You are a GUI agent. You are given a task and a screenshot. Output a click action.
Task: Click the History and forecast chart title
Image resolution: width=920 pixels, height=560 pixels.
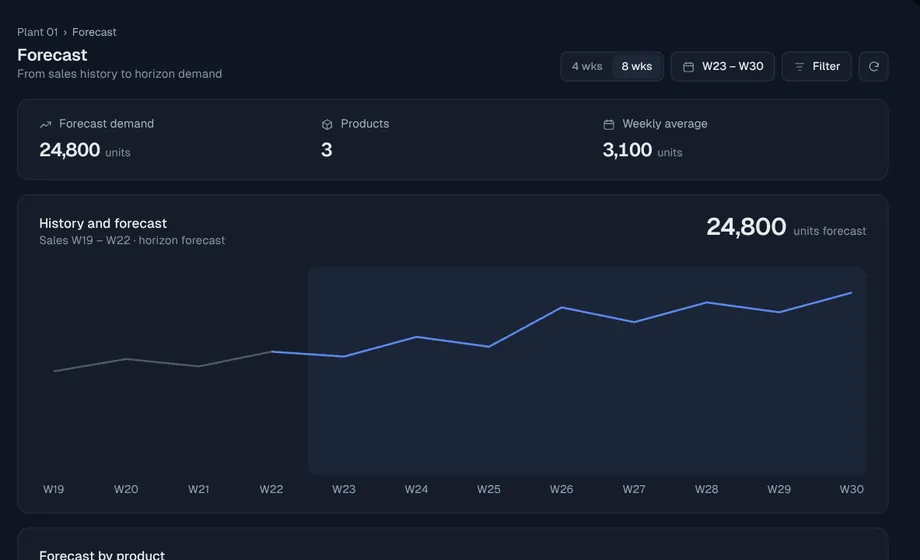point(103,224)
